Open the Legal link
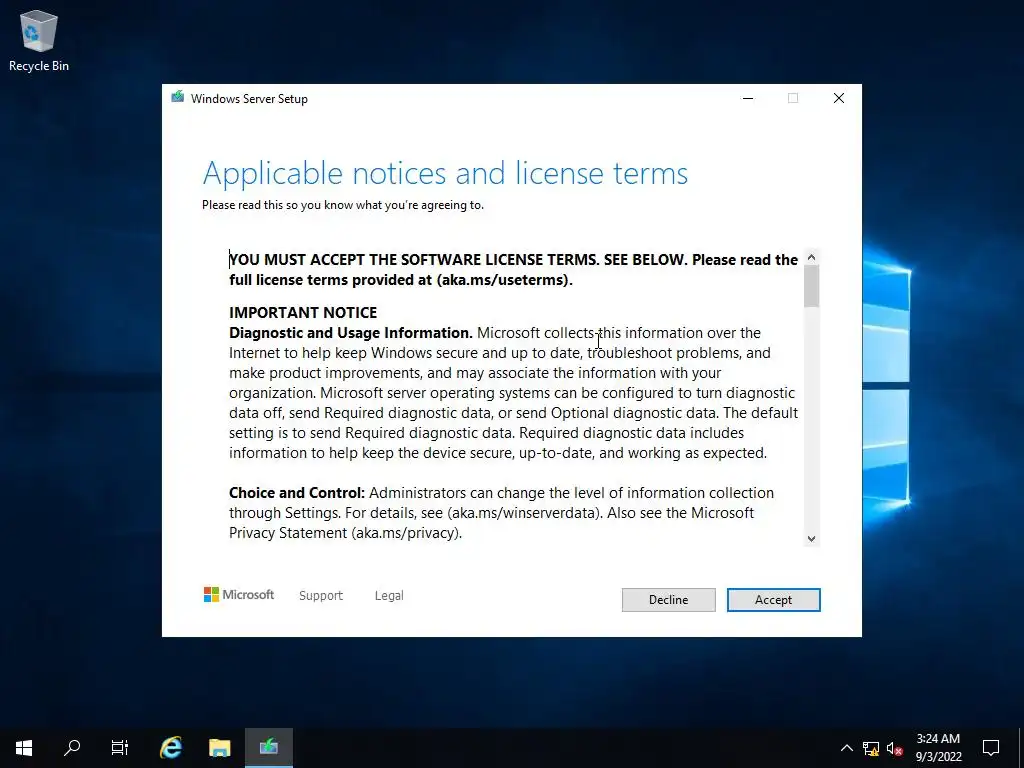Viewport: 1024px width, 768px height. tap(389, 596)
